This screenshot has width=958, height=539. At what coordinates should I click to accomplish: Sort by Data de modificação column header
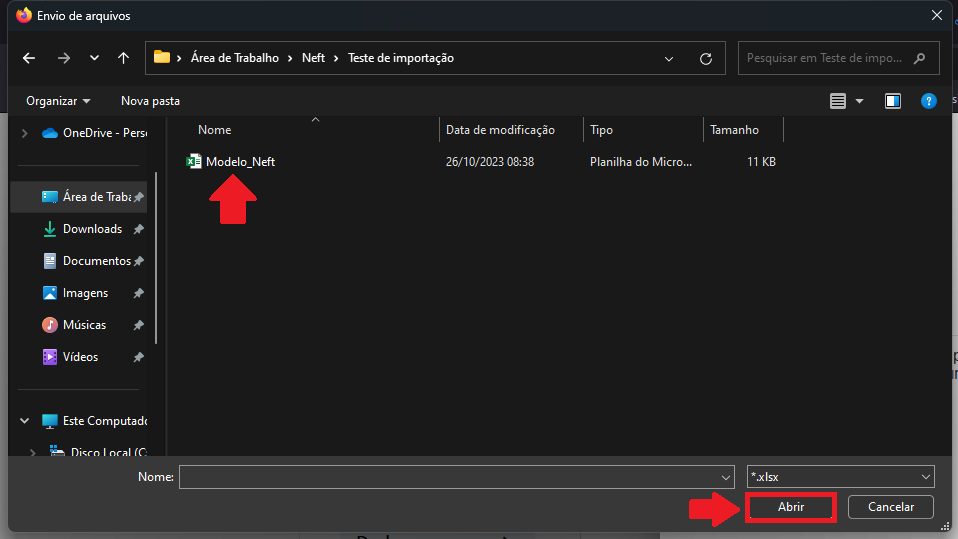[x=500, y=130]
